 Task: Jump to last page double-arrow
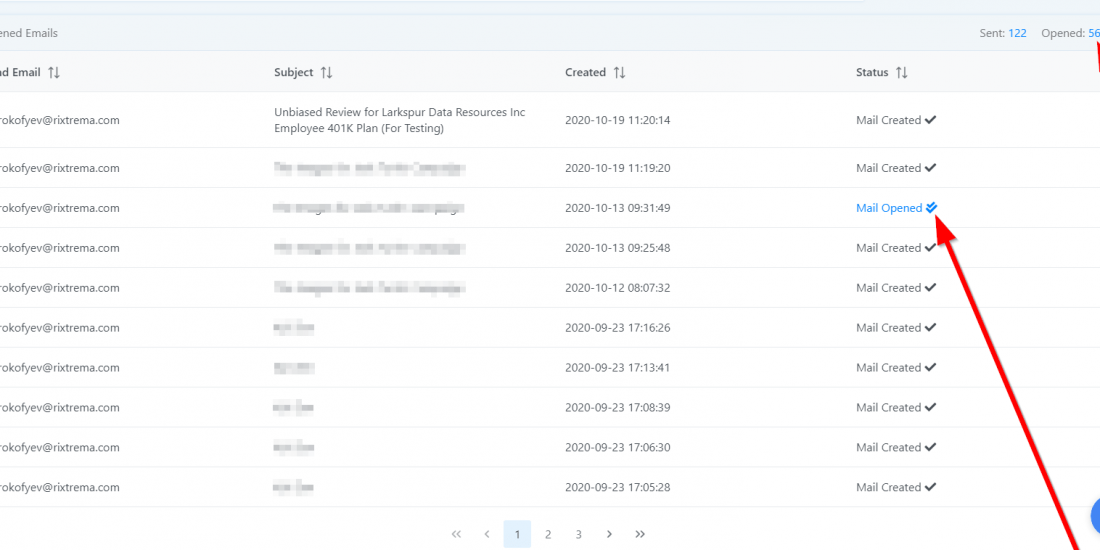click(640, 534)
